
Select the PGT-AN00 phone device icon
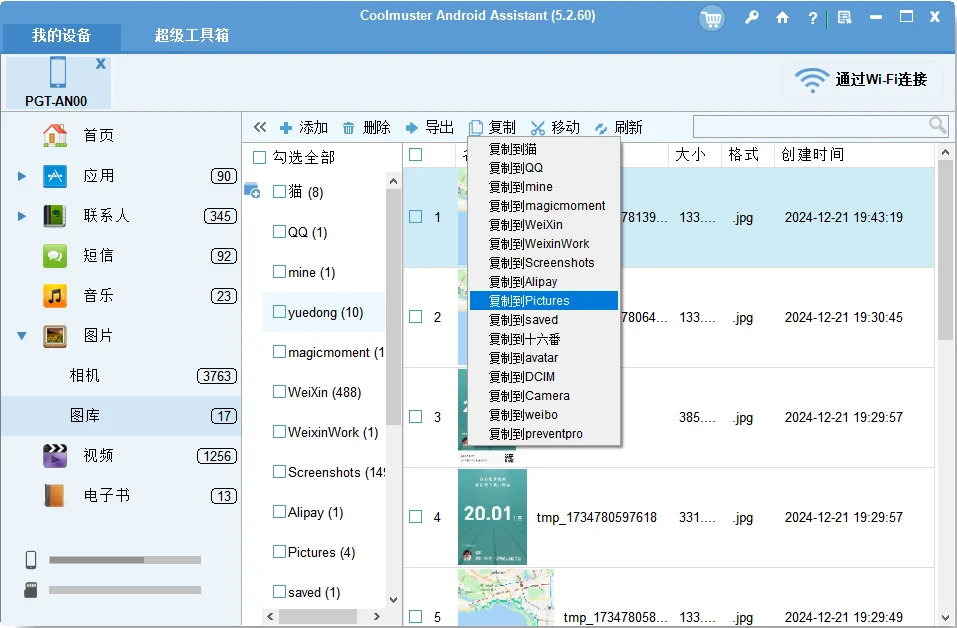58,72
